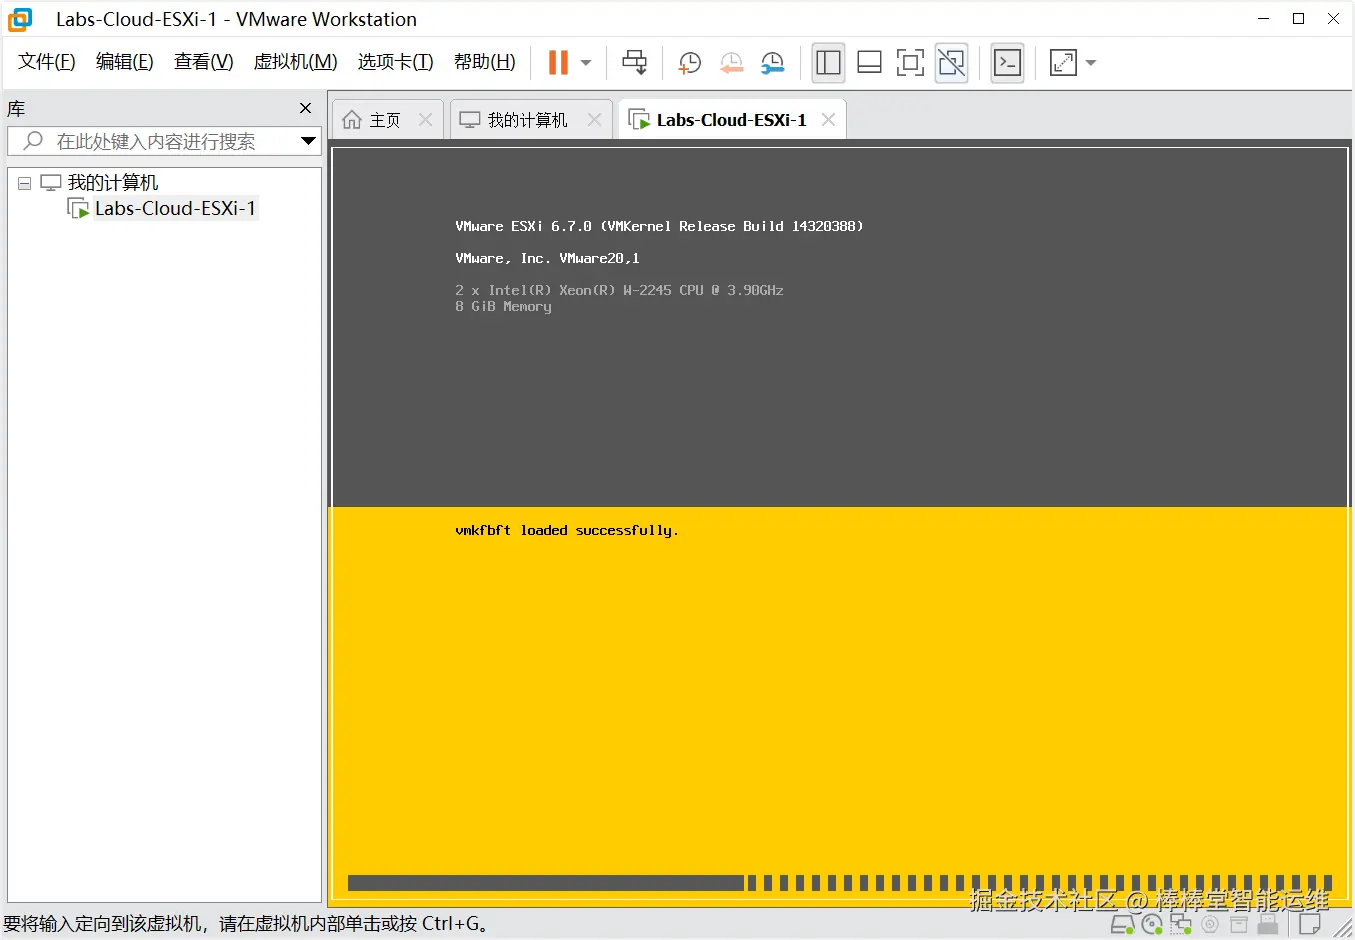The image size is (1355, 940).
Task: Click the hard disk status icon
Action: (1122, 924)
